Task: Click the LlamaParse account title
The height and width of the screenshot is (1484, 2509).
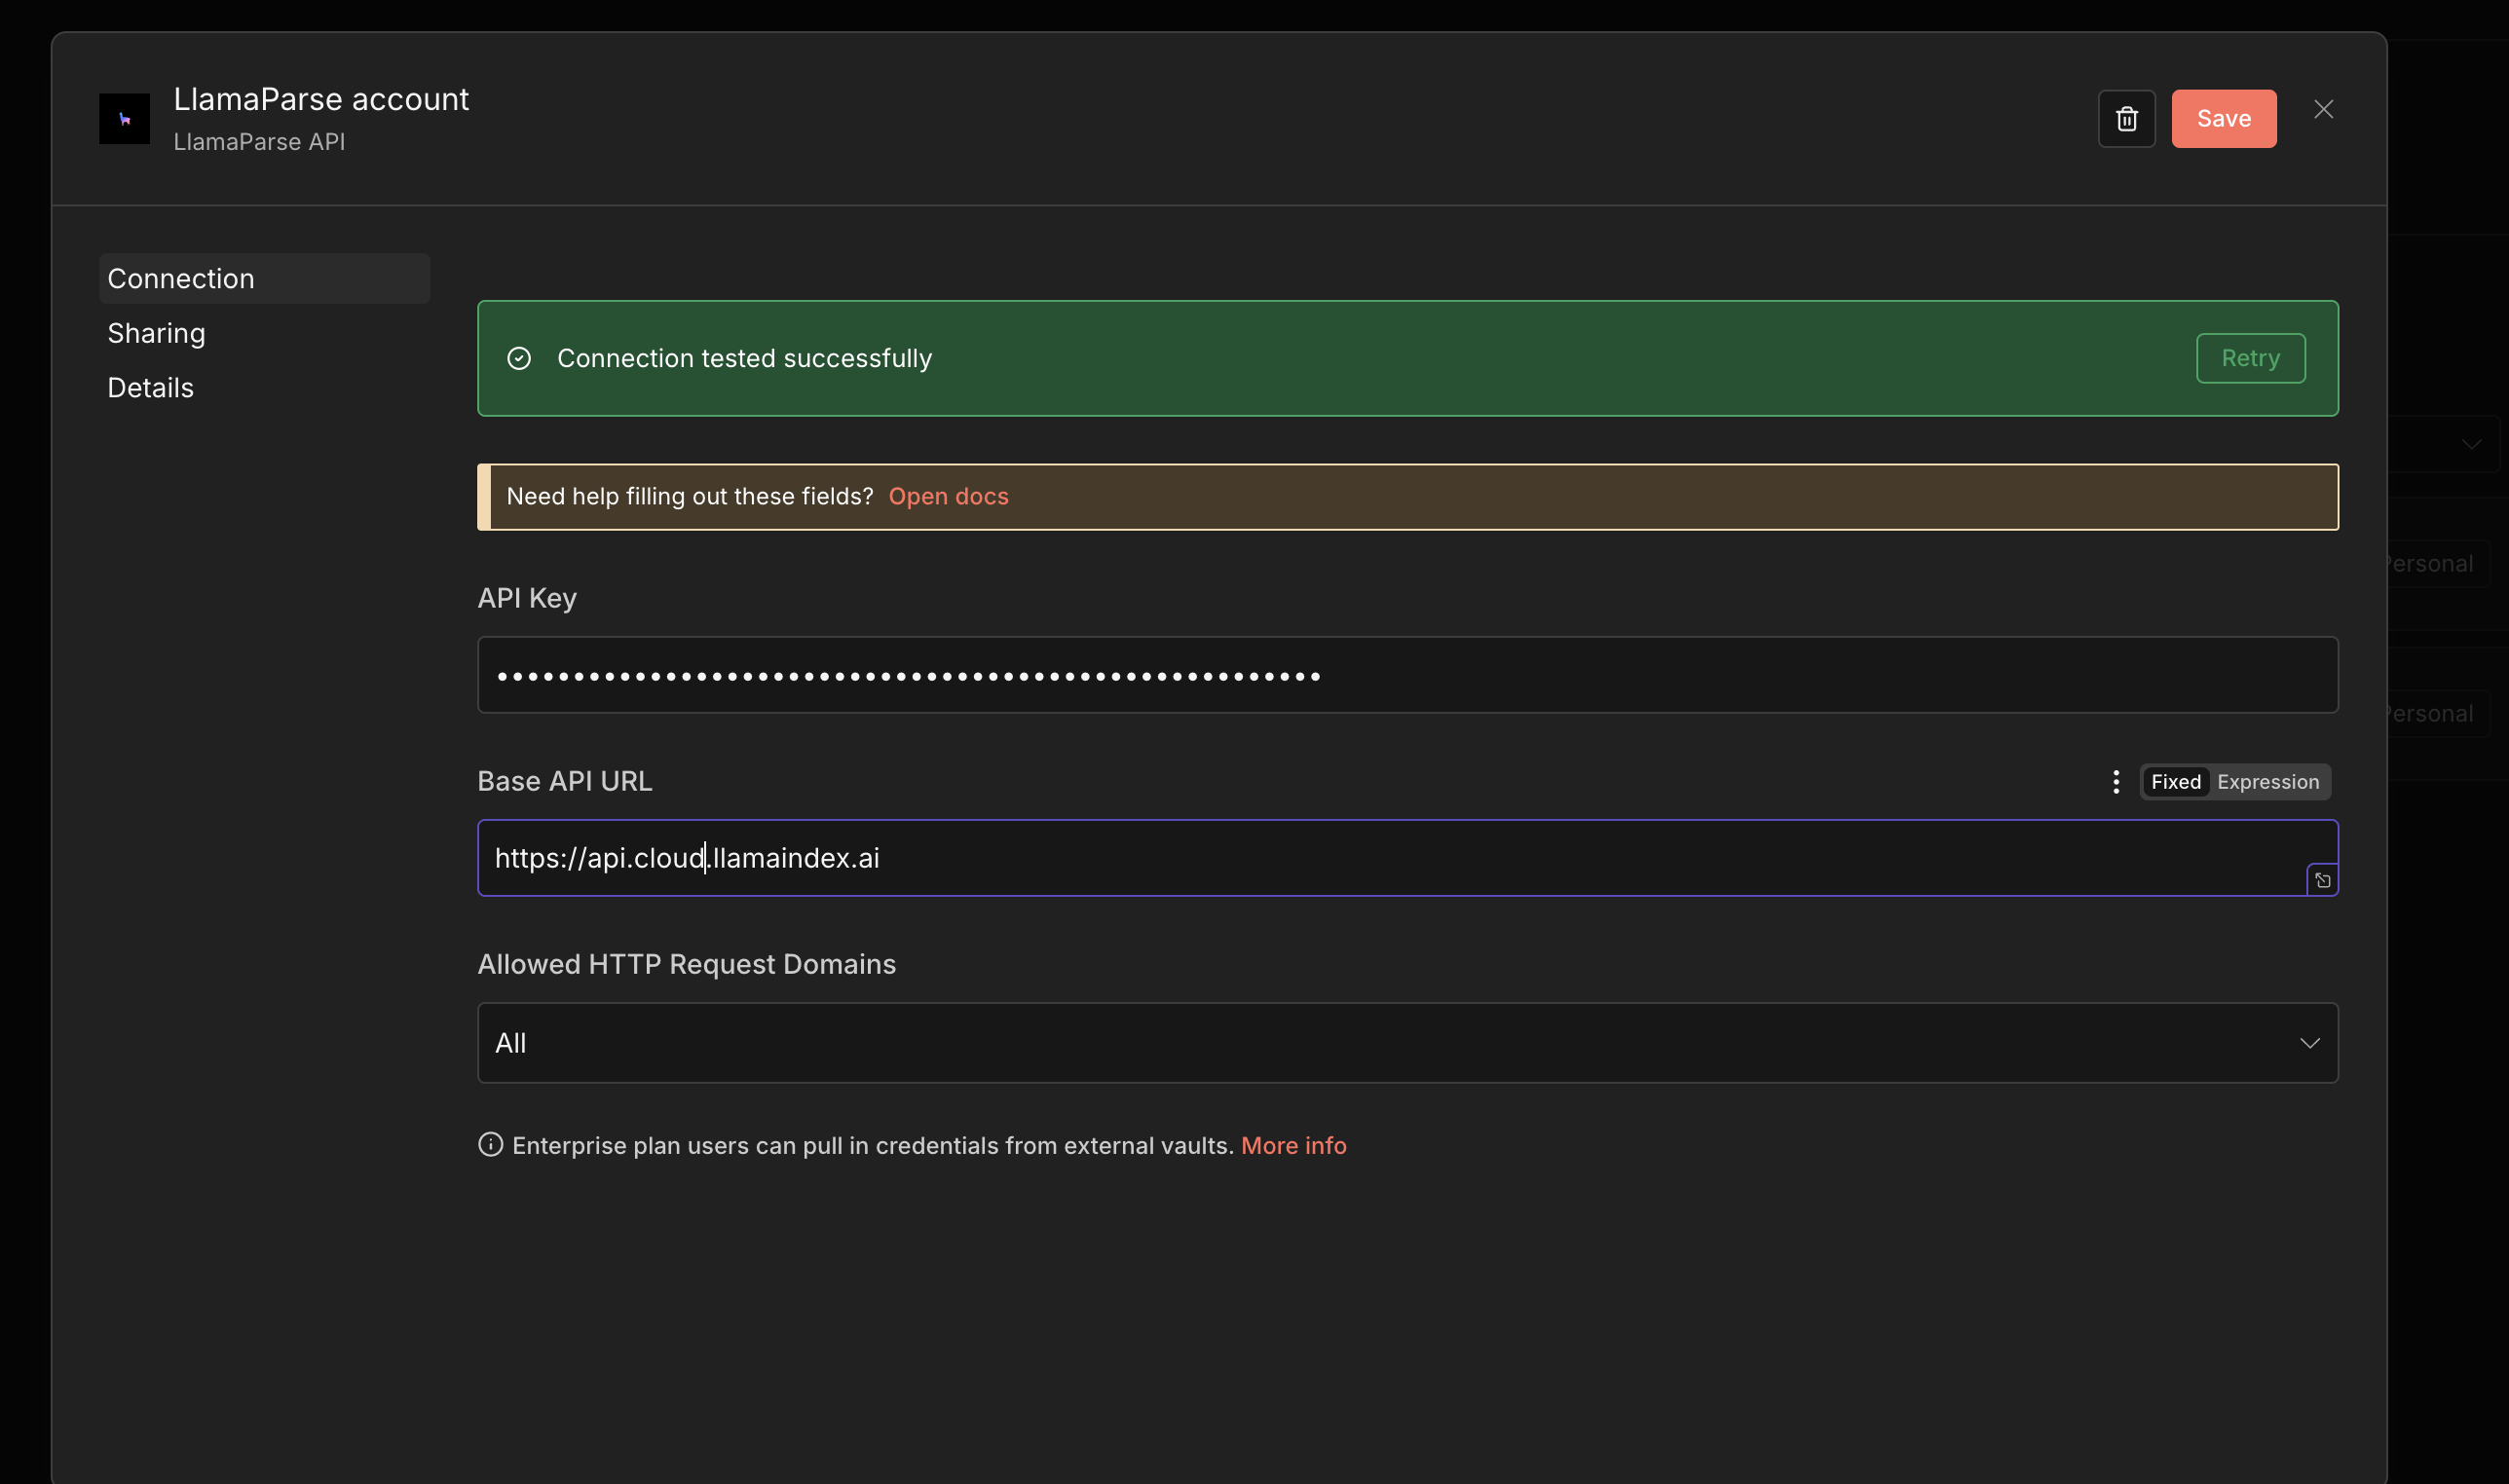Action: 321,99
